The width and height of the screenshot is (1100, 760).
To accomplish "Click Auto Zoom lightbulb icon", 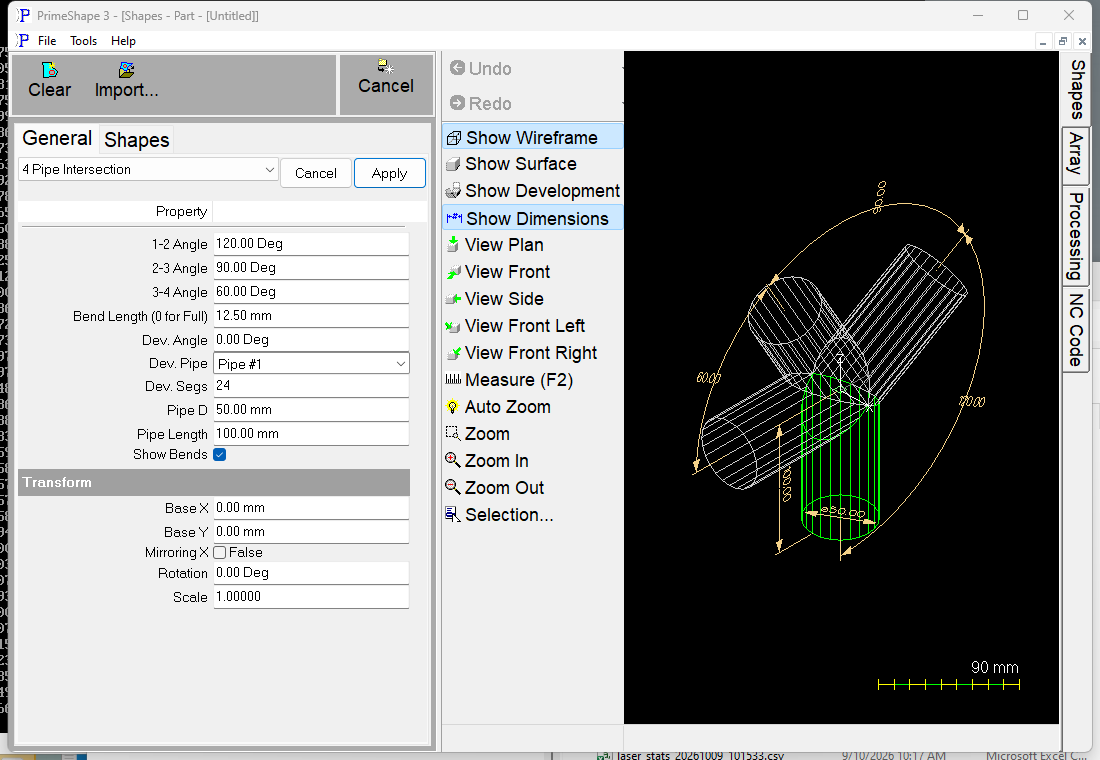I will tap(453, 407).
